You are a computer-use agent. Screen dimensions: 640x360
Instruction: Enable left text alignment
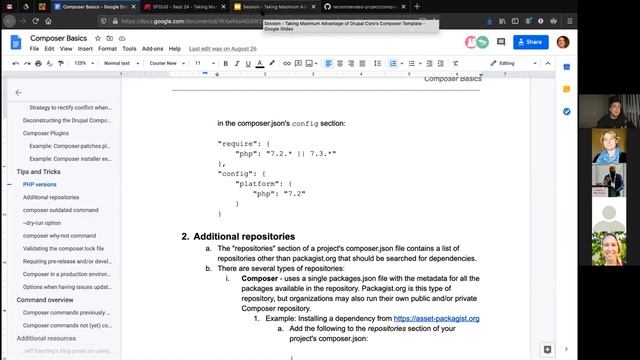(329, 63)
